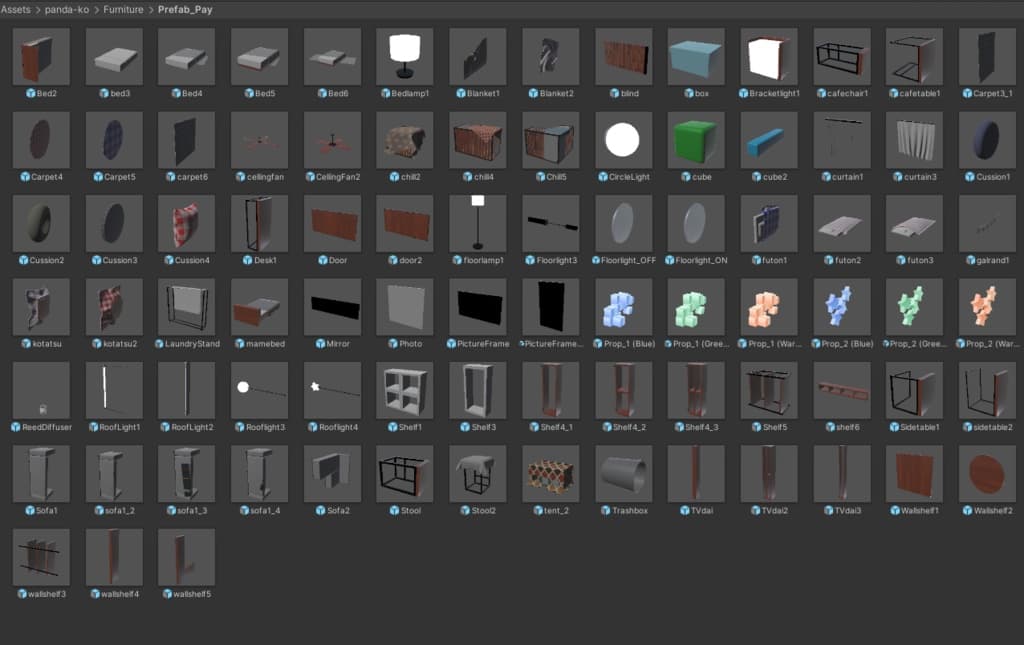Select the LaundryStand prefab
The height and width of the screenshot is (645, 1024).
(186, 307)
